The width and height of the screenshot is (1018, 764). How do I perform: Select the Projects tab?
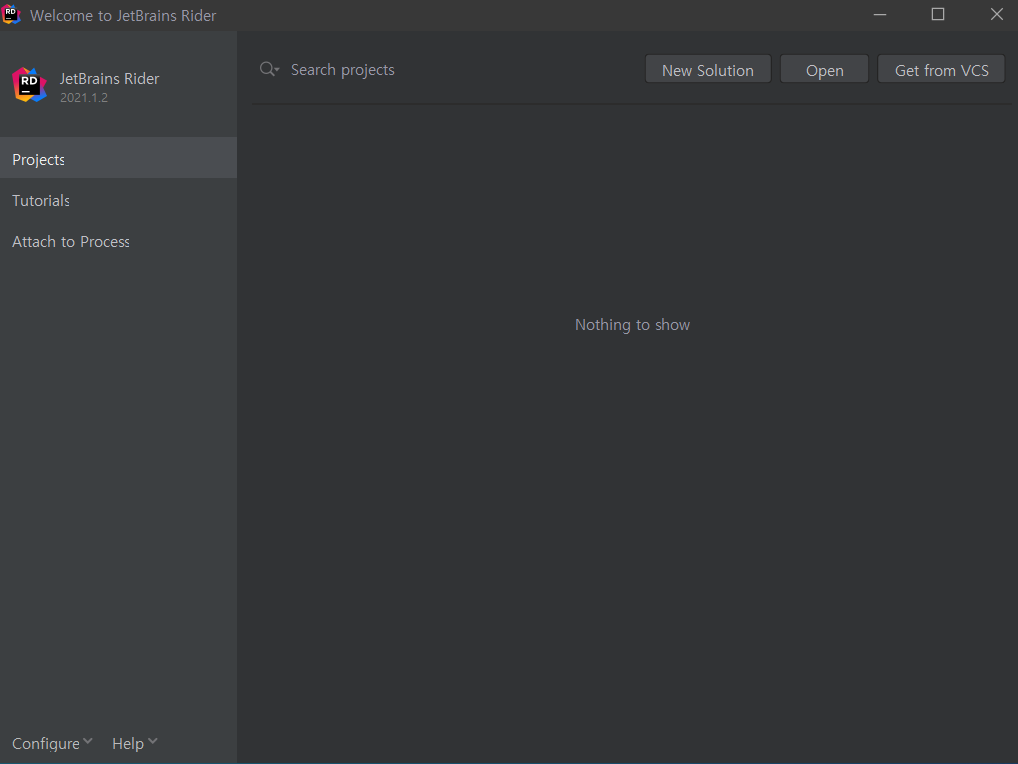coord(118,158)
